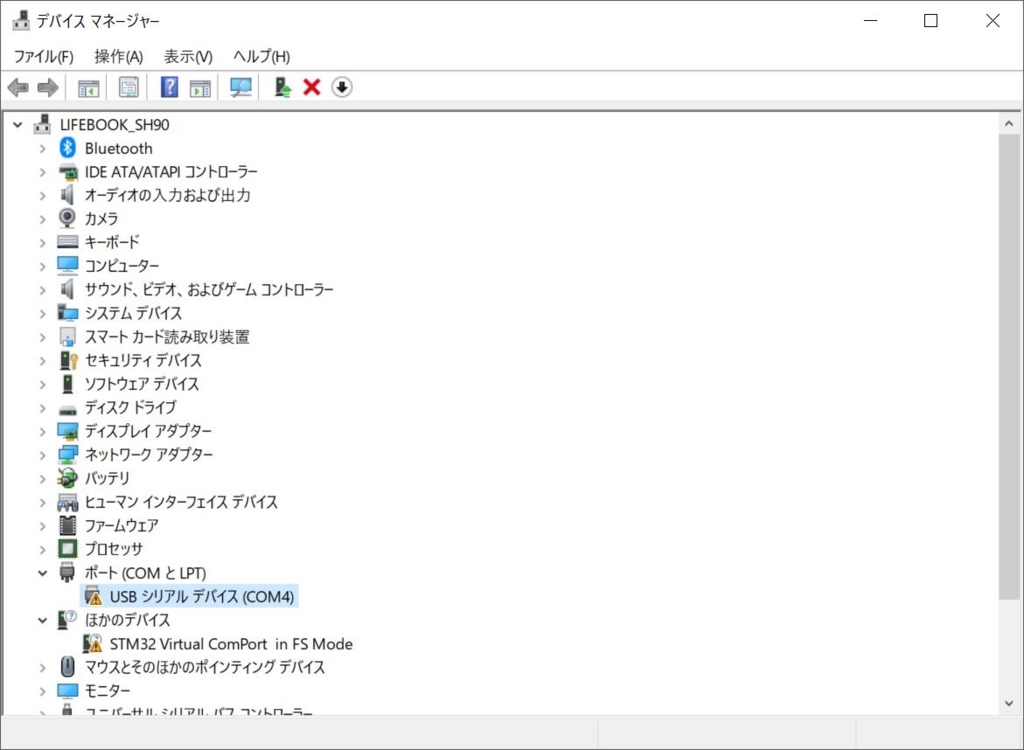The height and width of the screenshot is (750, 1024).
Task: Click the vertical scrollbar thumb
Action: tap(1009, 366)
